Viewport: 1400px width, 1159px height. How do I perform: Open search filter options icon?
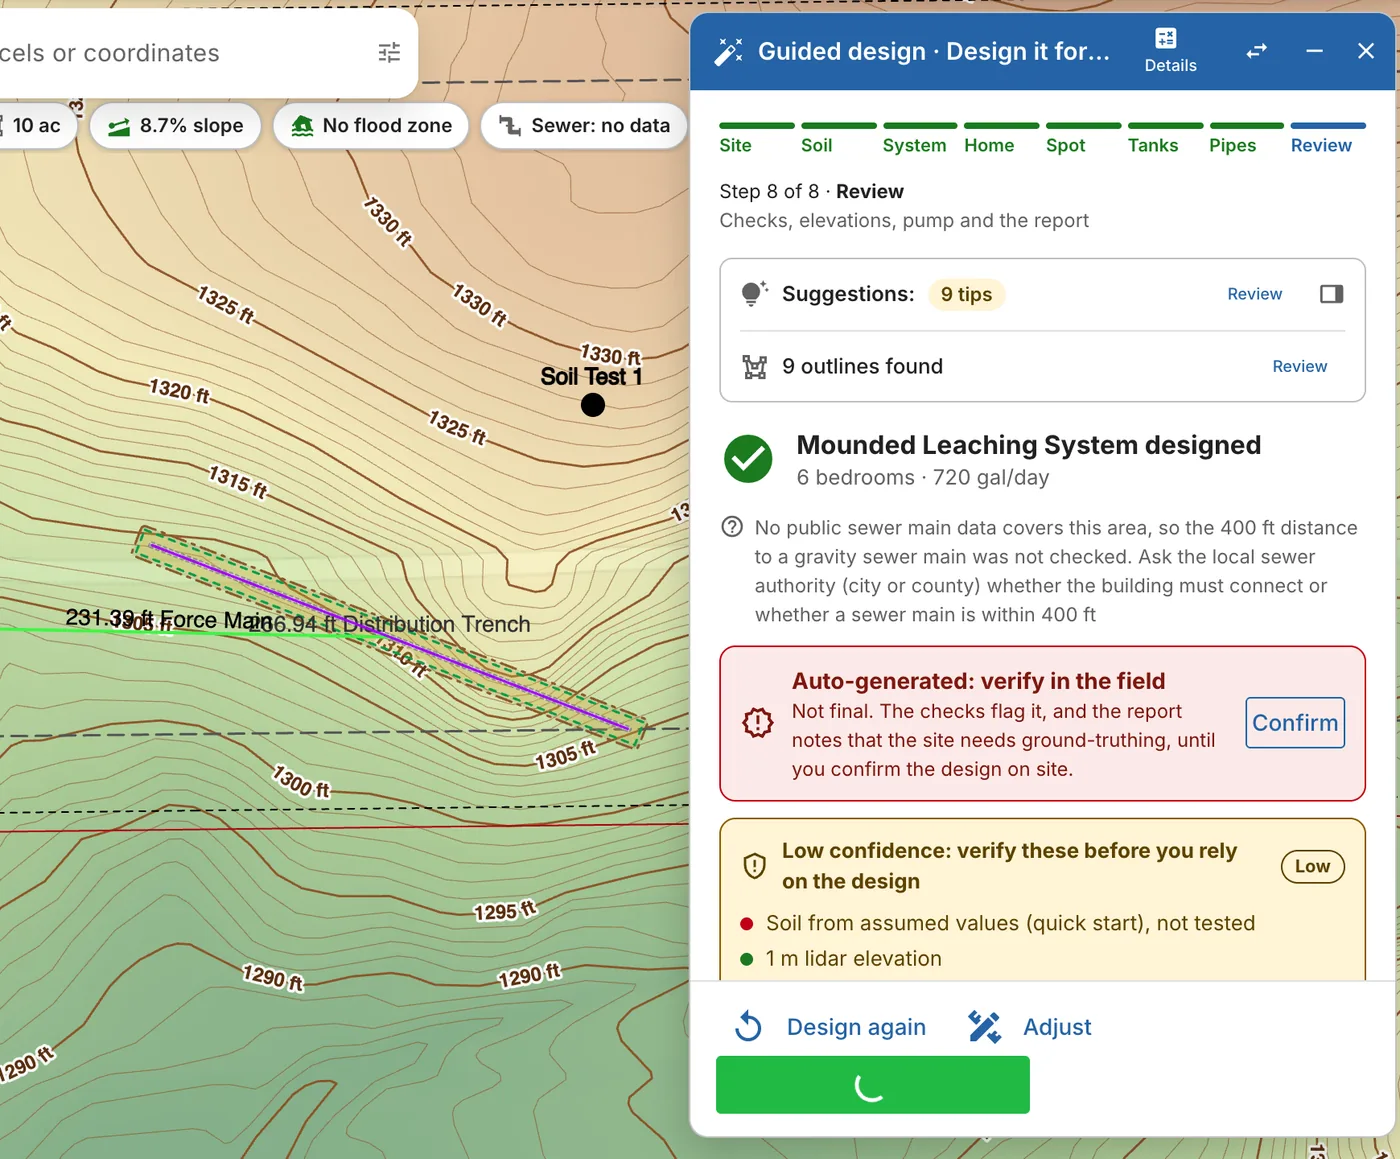tap(389, 53)
